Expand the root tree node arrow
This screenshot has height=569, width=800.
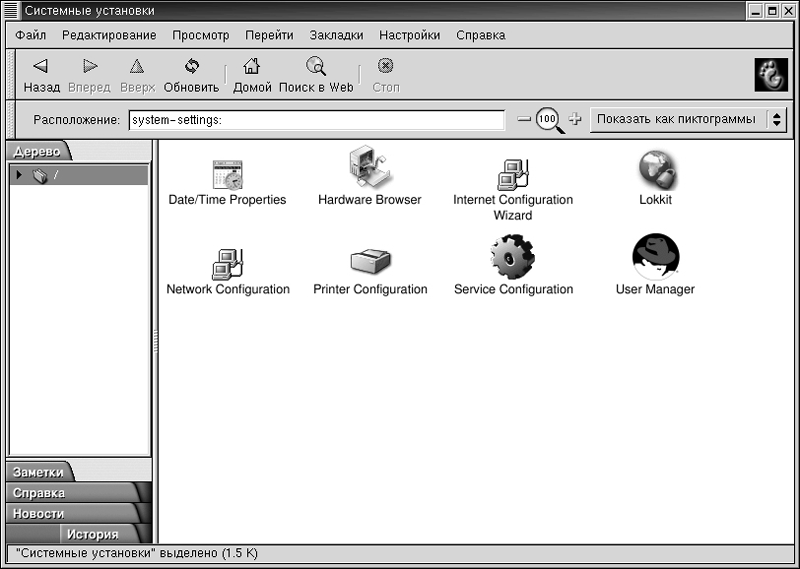point(20,176)
